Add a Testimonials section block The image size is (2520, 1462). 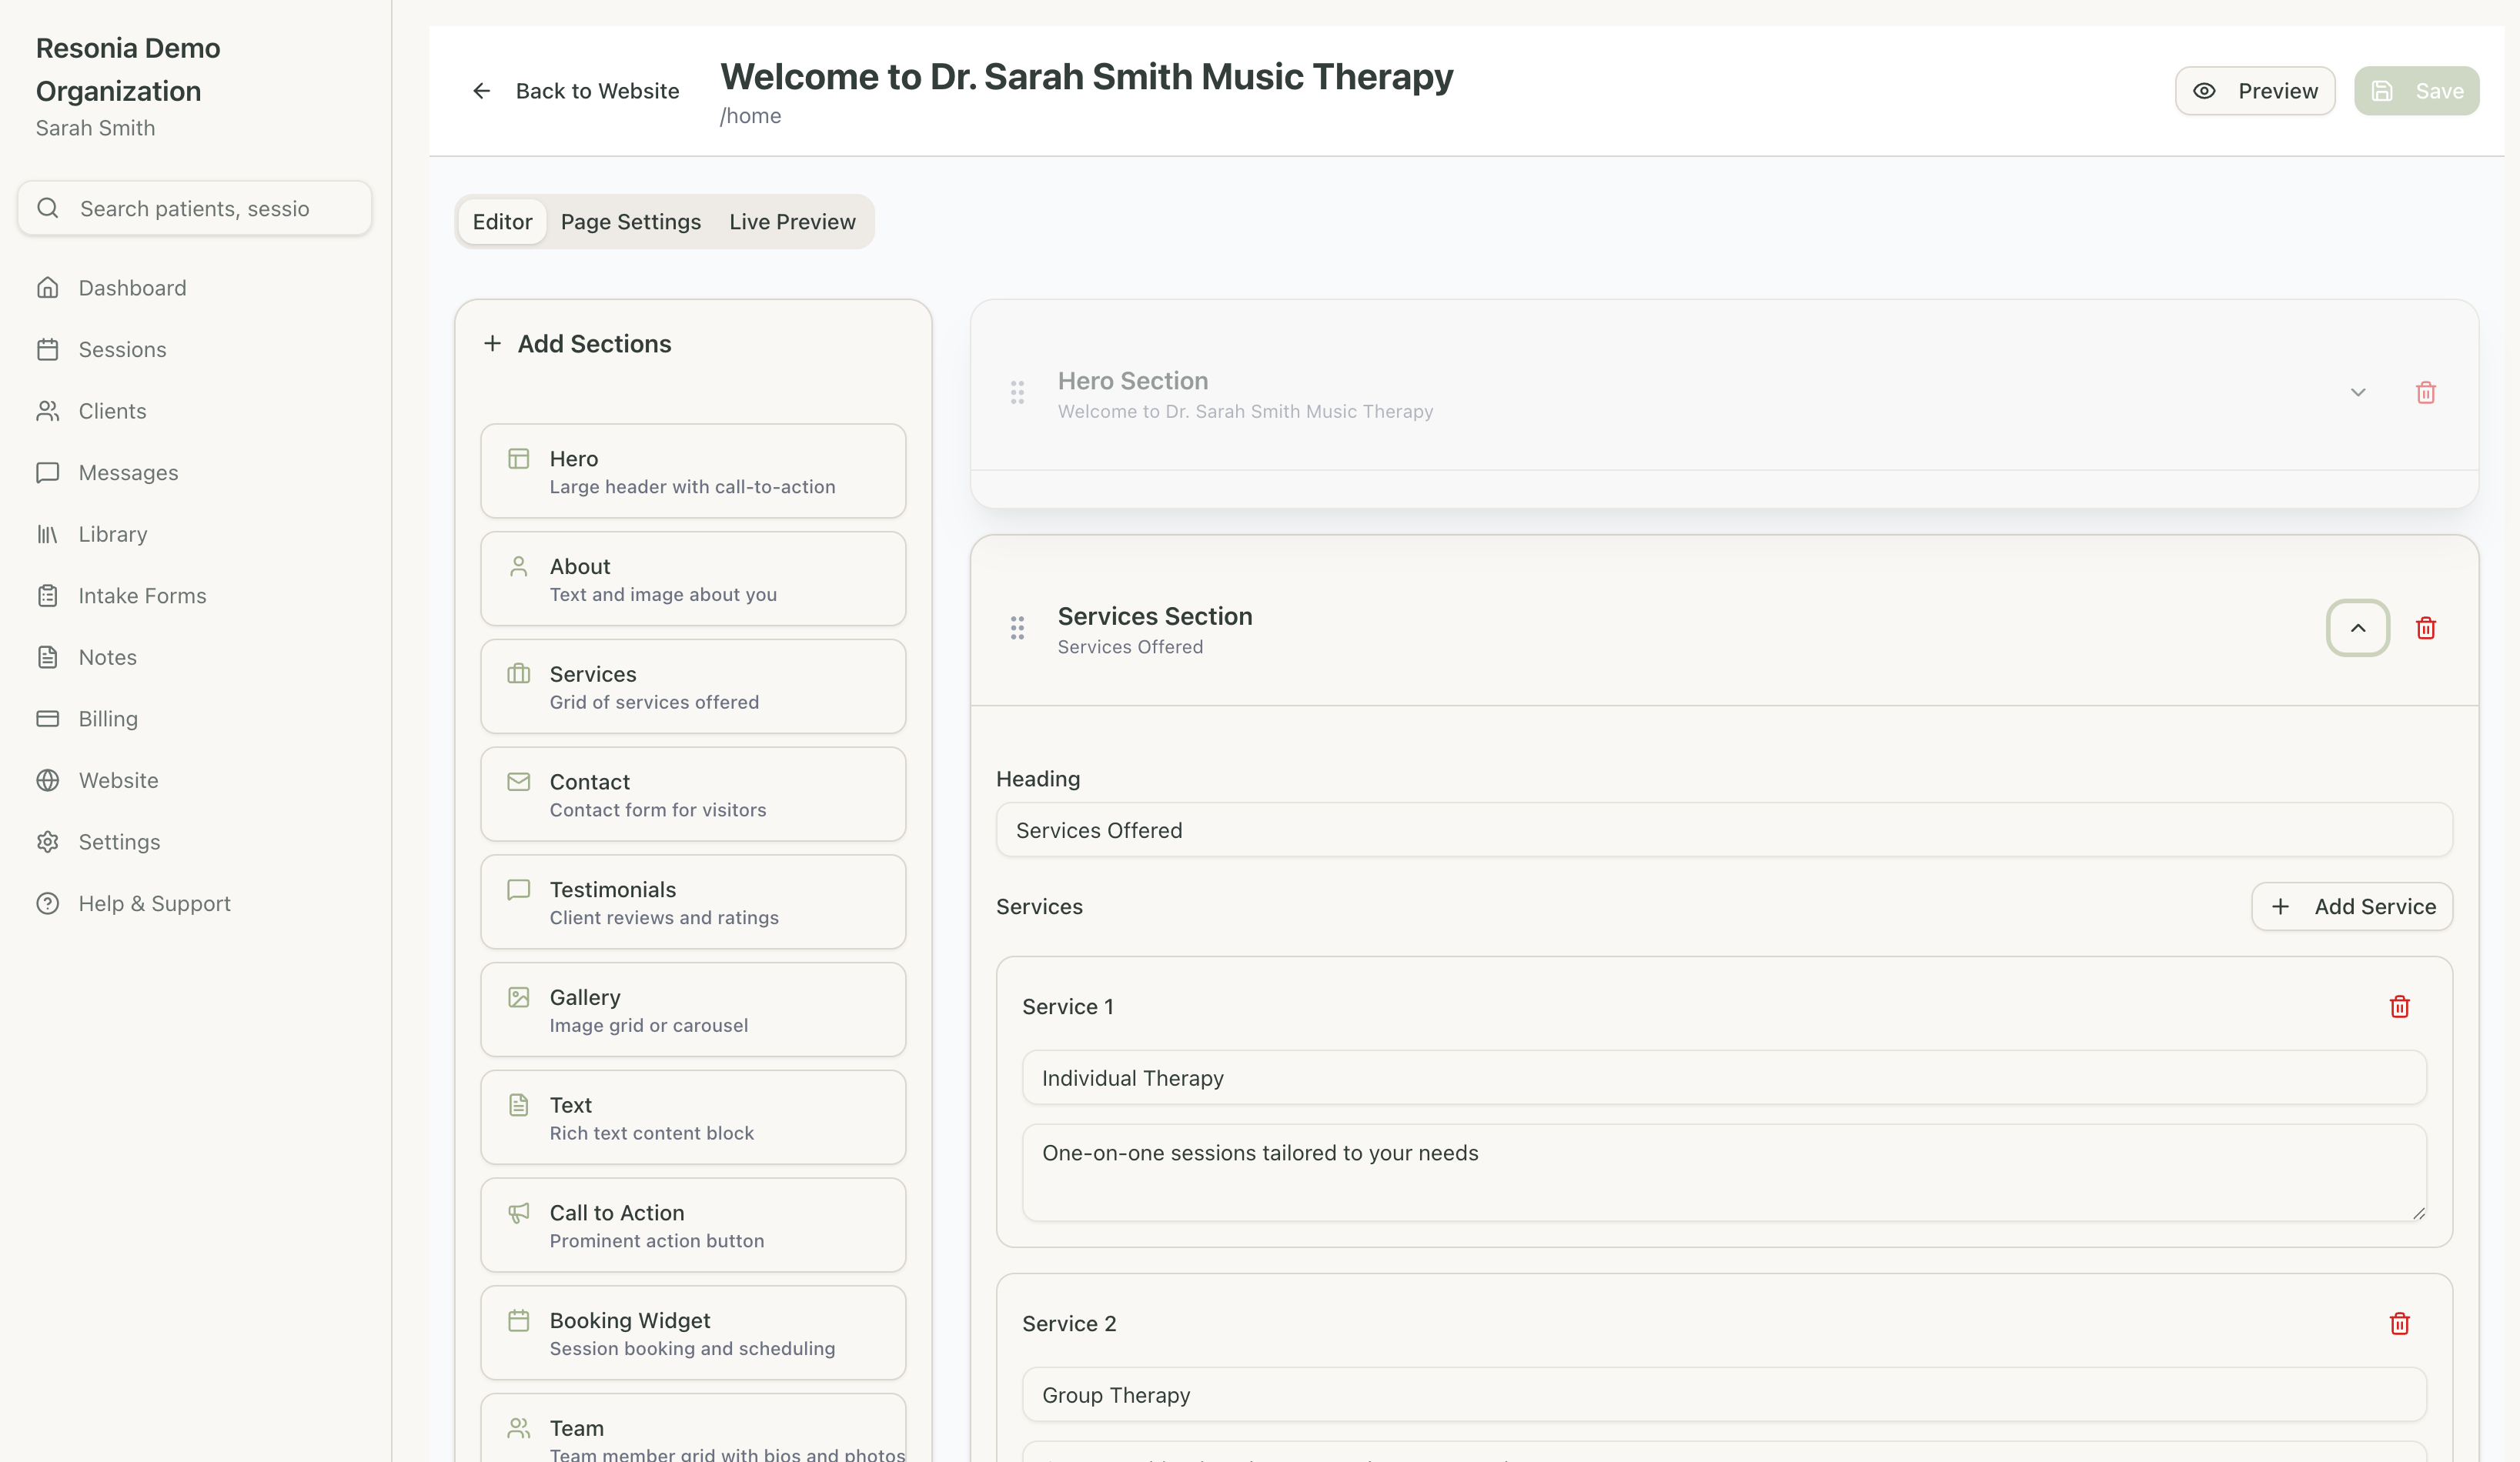(693, 902)
